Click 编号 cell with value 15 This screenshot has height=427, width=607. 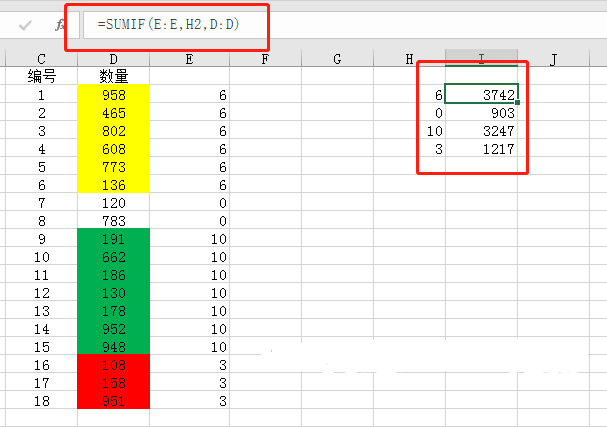point(41,346)
